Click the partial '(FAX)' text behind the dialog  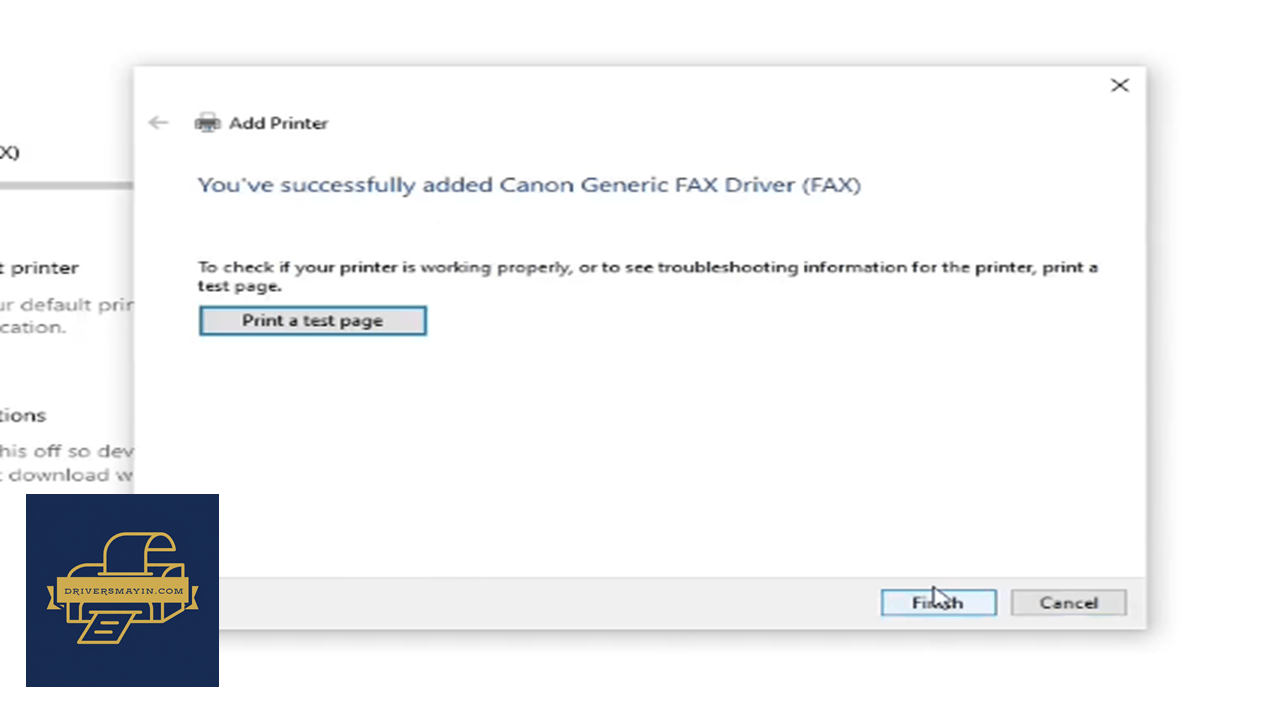tap(9, 152)
